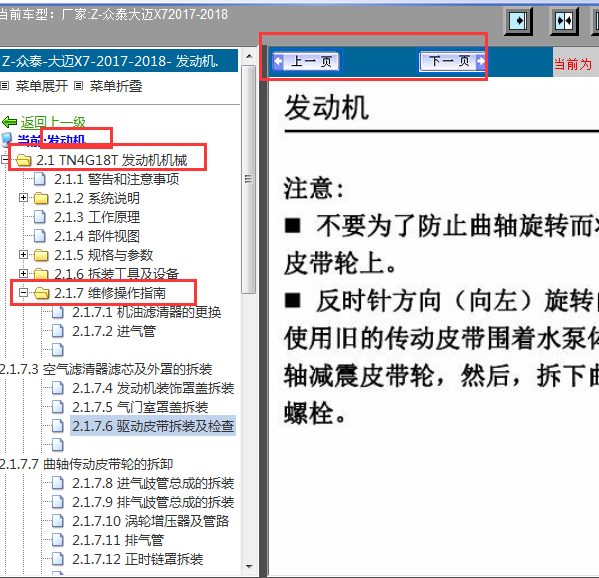This screenshot has width=599, height=578.
Task: Click the 菜单折叠 list icon
Action: tap(78, 86)
